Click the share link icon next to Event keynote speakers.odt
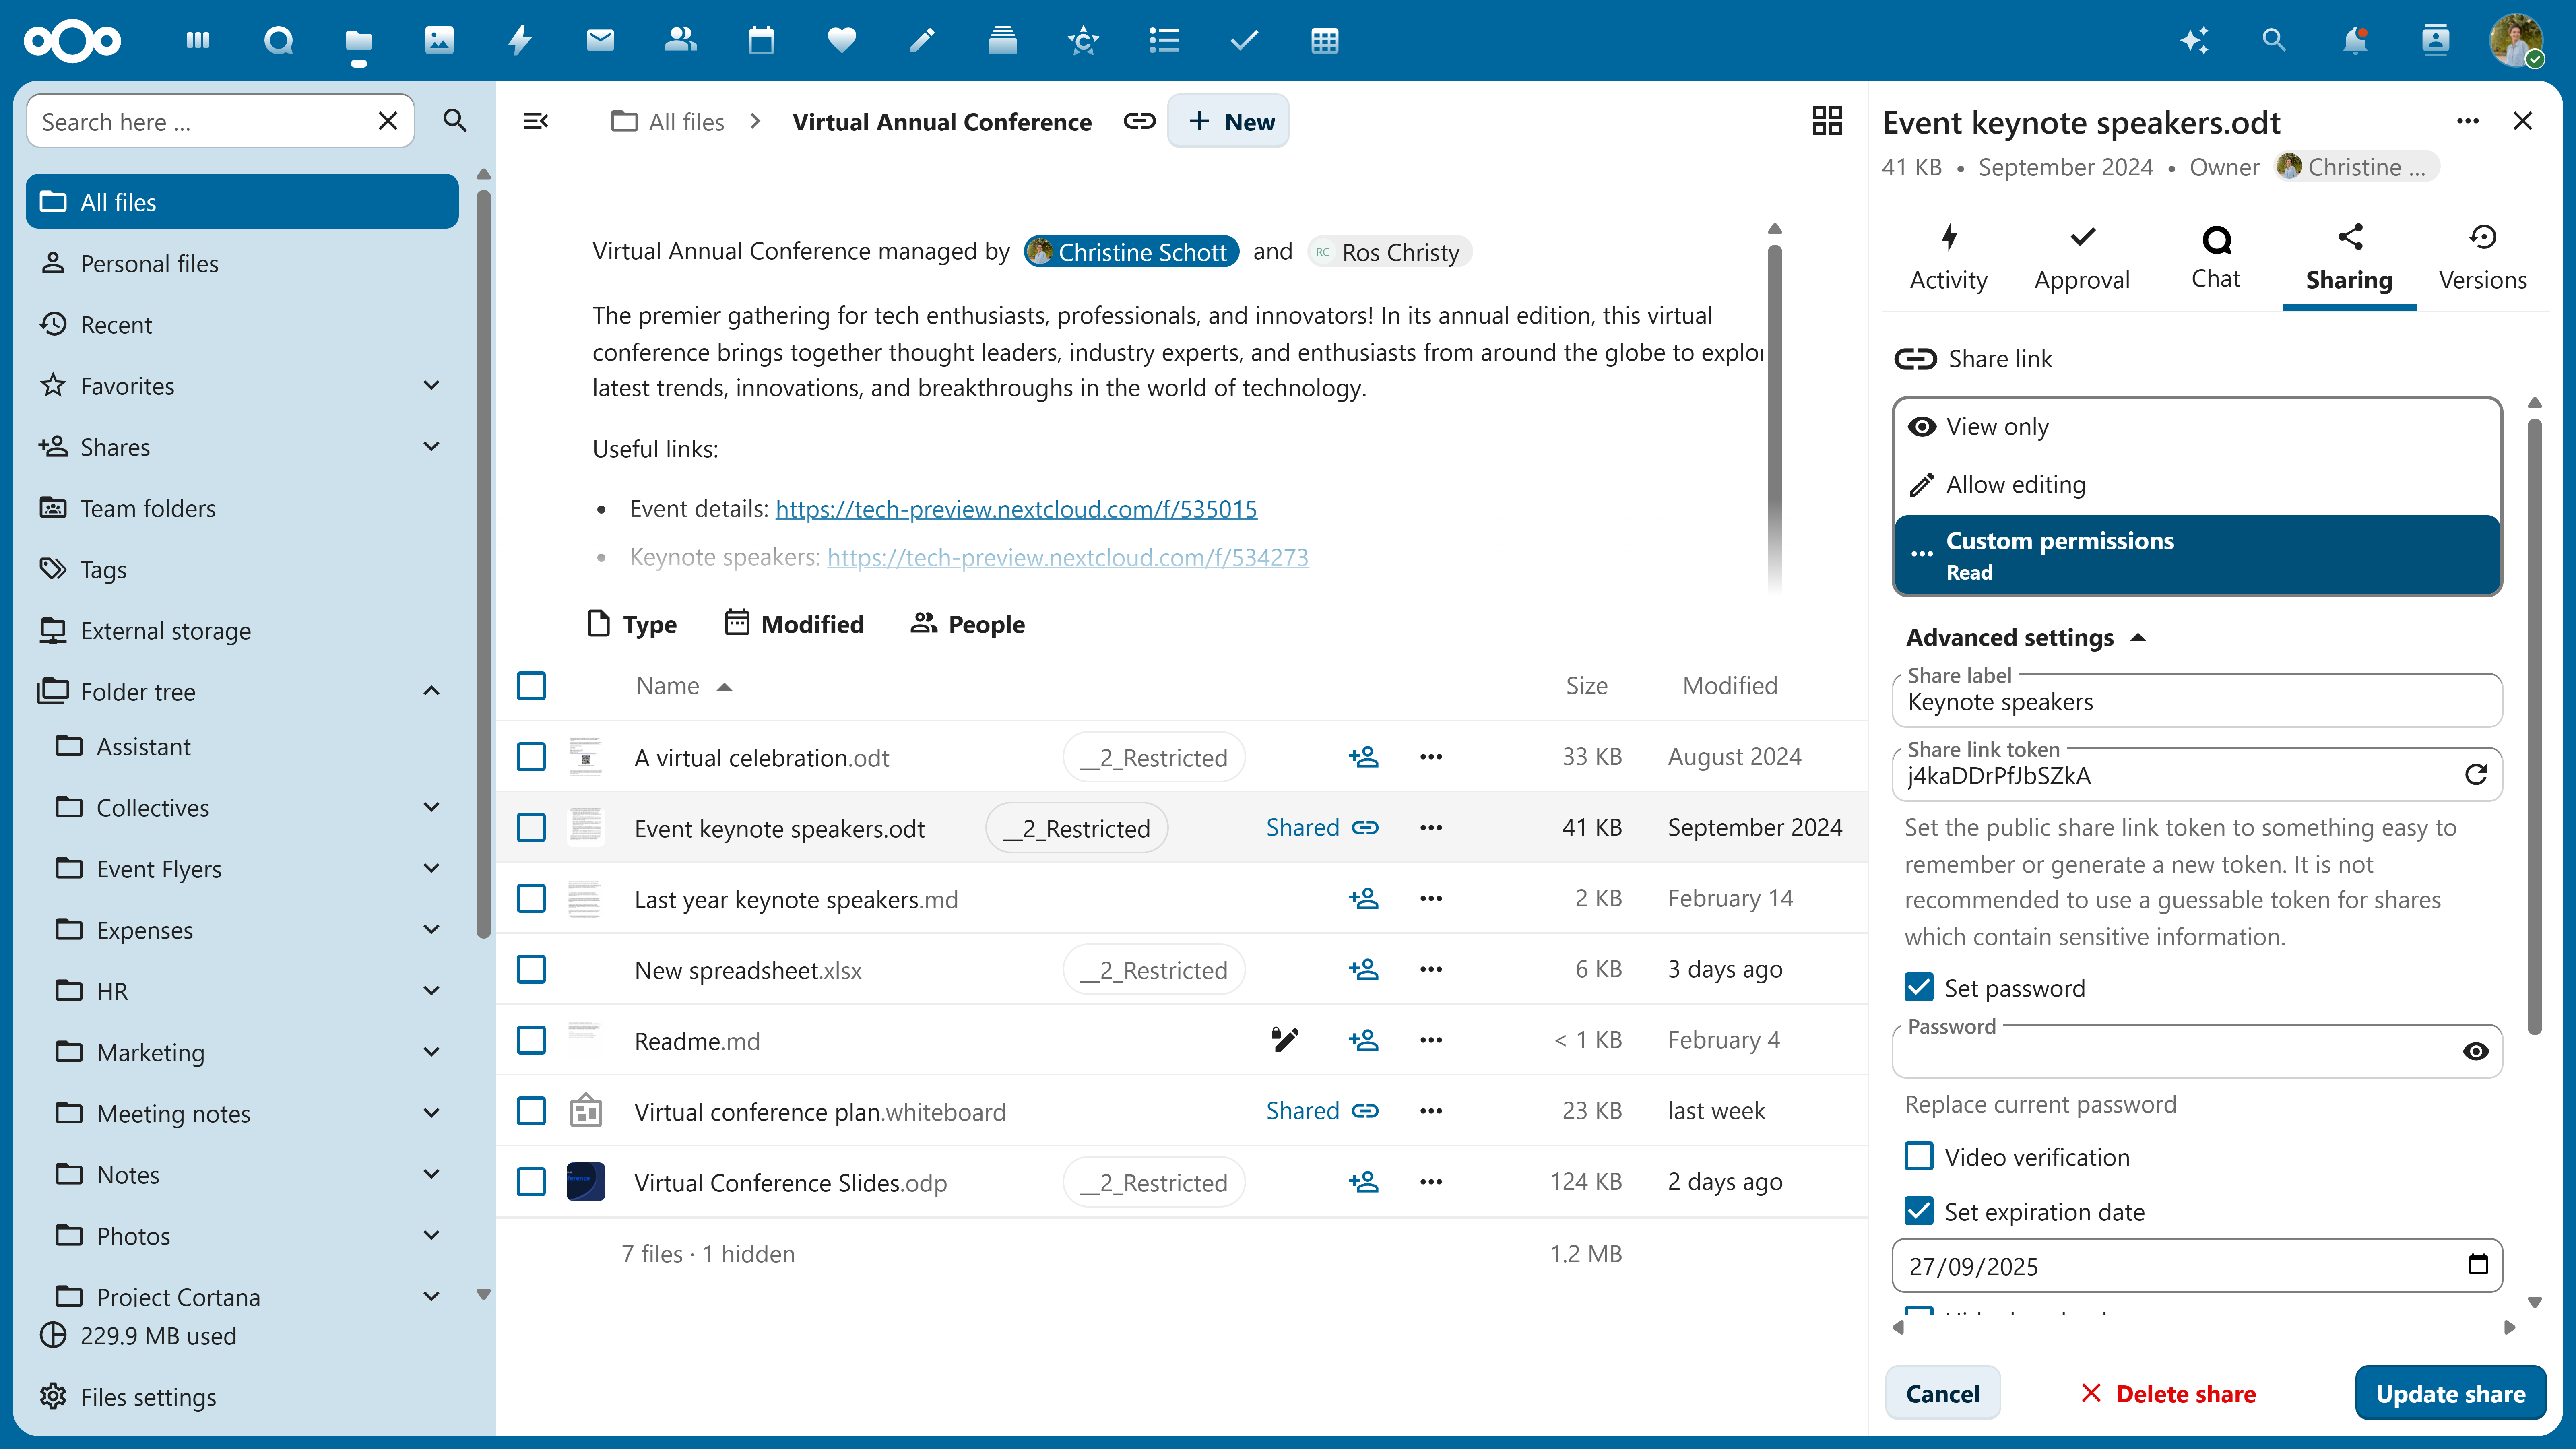 1364,827
